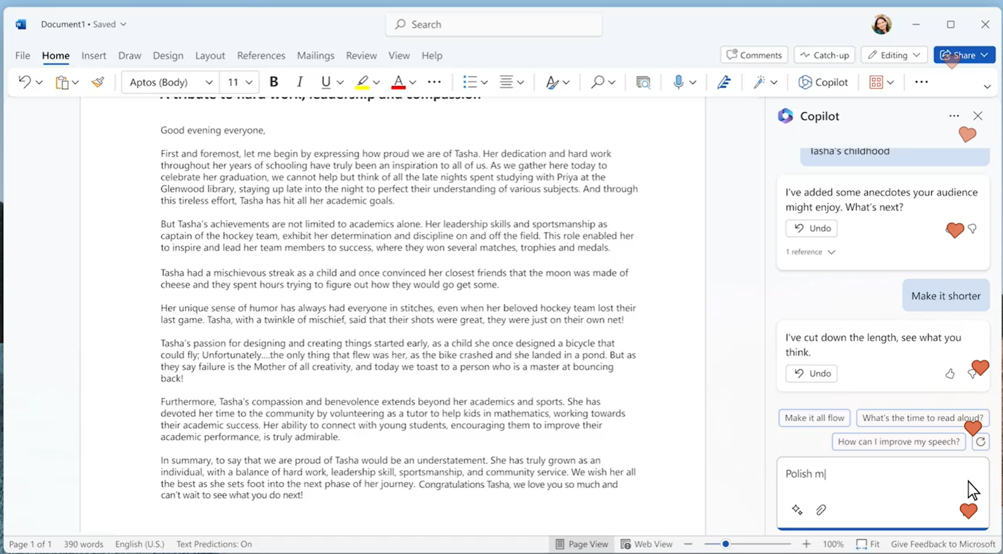
Task: Click the 100% zoom level
Action: click(833, 544)
